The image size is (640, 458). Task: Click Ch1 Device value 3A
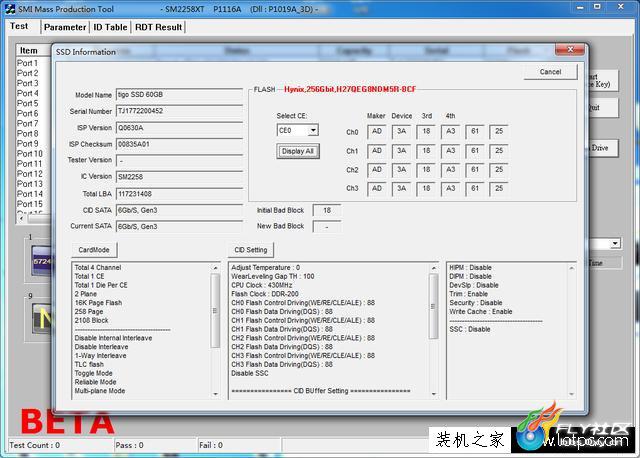tap(402, 151)
